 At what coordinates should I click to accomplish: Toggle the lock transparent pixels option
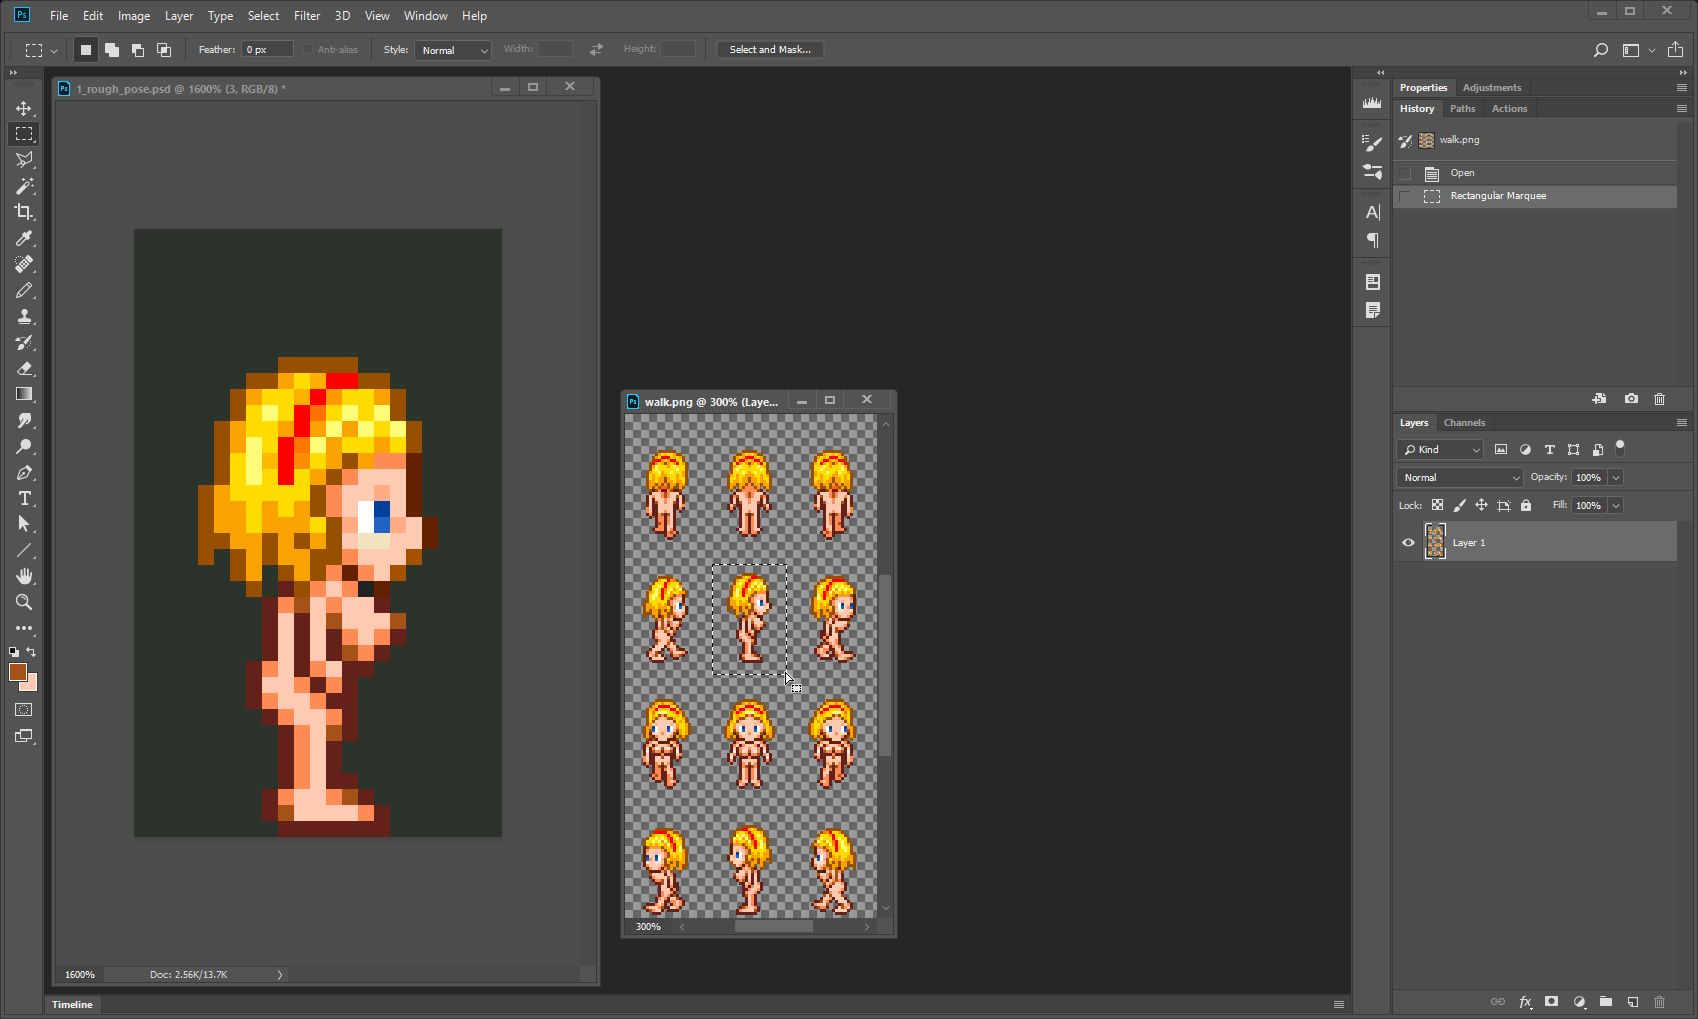[x=1437, y=505]
